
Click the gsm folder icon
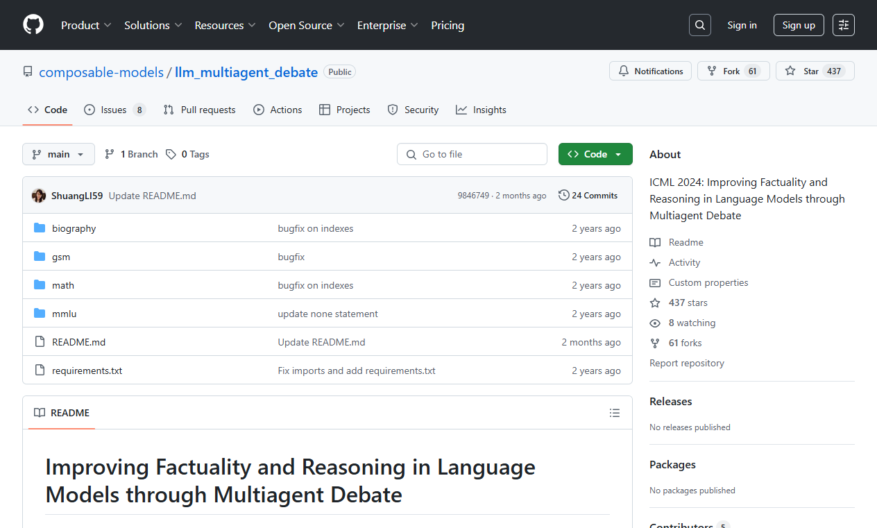coord(39,256)
